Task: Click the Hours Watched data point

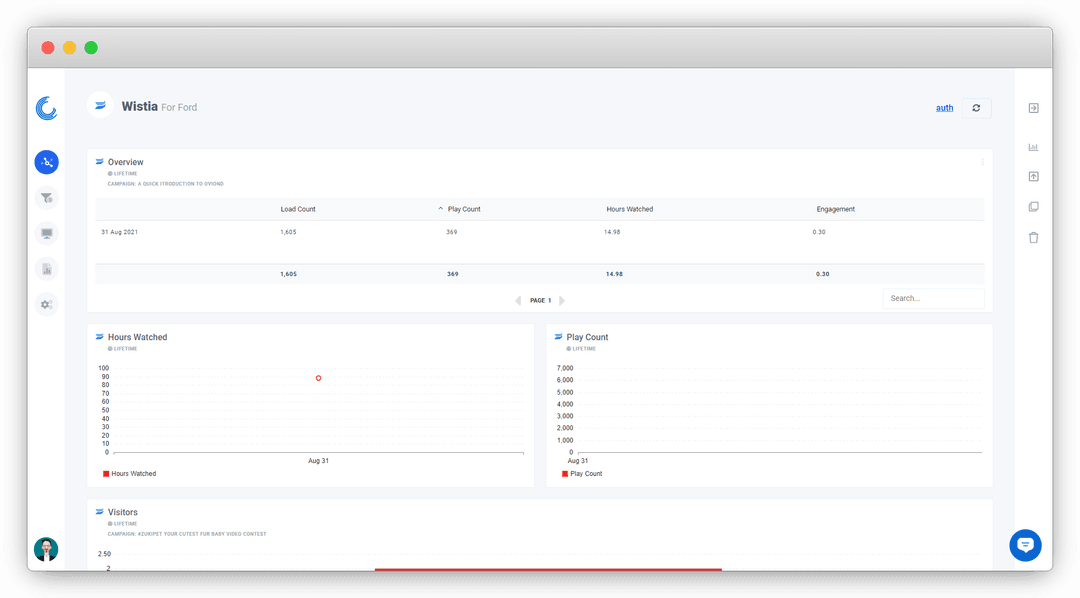Action: coord(318,378)
